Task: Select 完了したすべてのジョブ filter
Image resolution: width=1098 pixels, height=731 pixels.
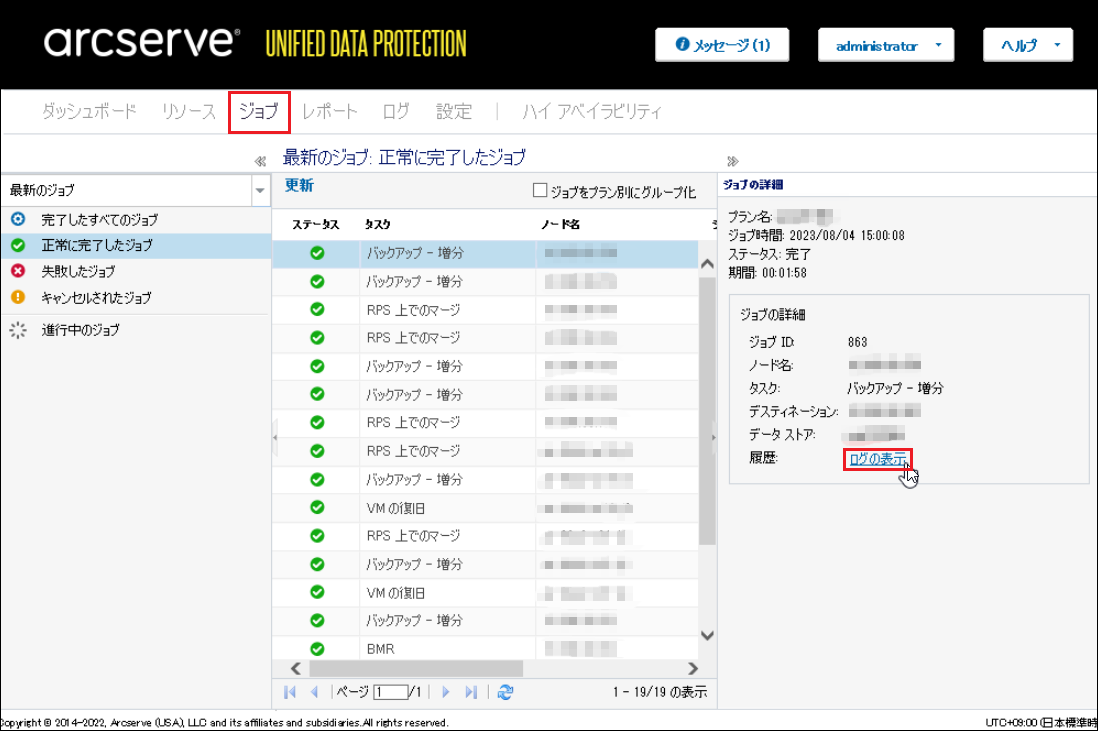Action: pyautogui.click(x=136, y=219)
